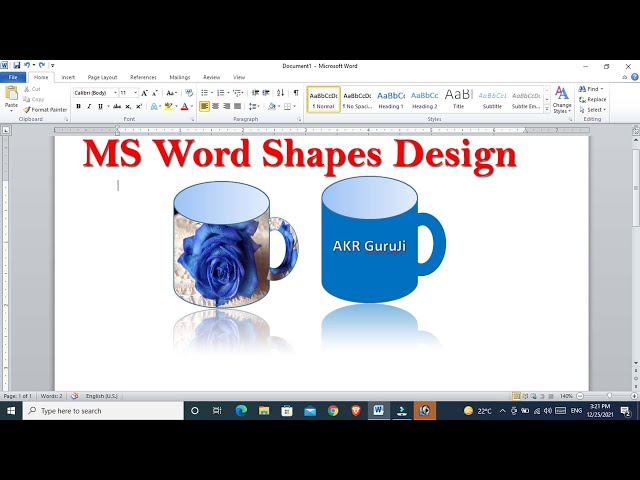Apply subscript formatting
The image size is (640, 480).
128,107
